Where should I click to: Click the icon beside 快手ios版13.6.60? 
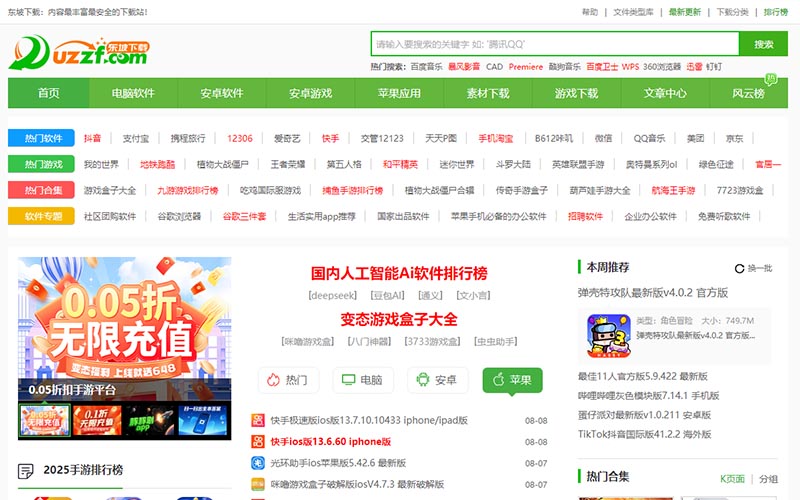[258, 441]
